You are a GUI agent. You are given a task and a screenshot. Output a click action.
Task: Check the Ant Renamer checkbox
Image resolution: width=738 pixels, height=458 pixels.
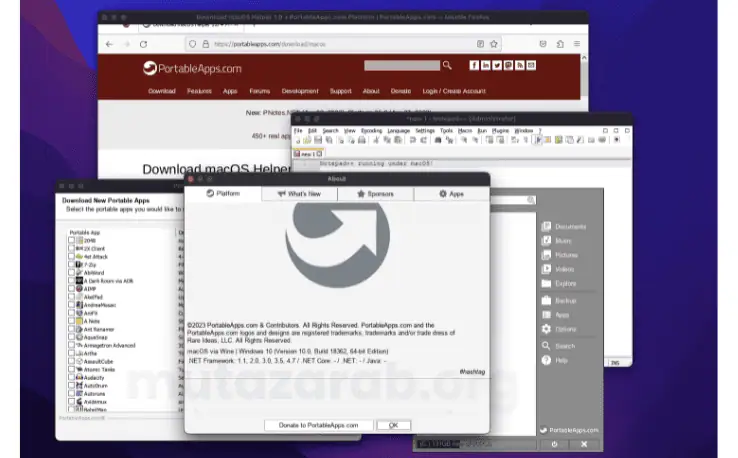click(x=72, y=329)
